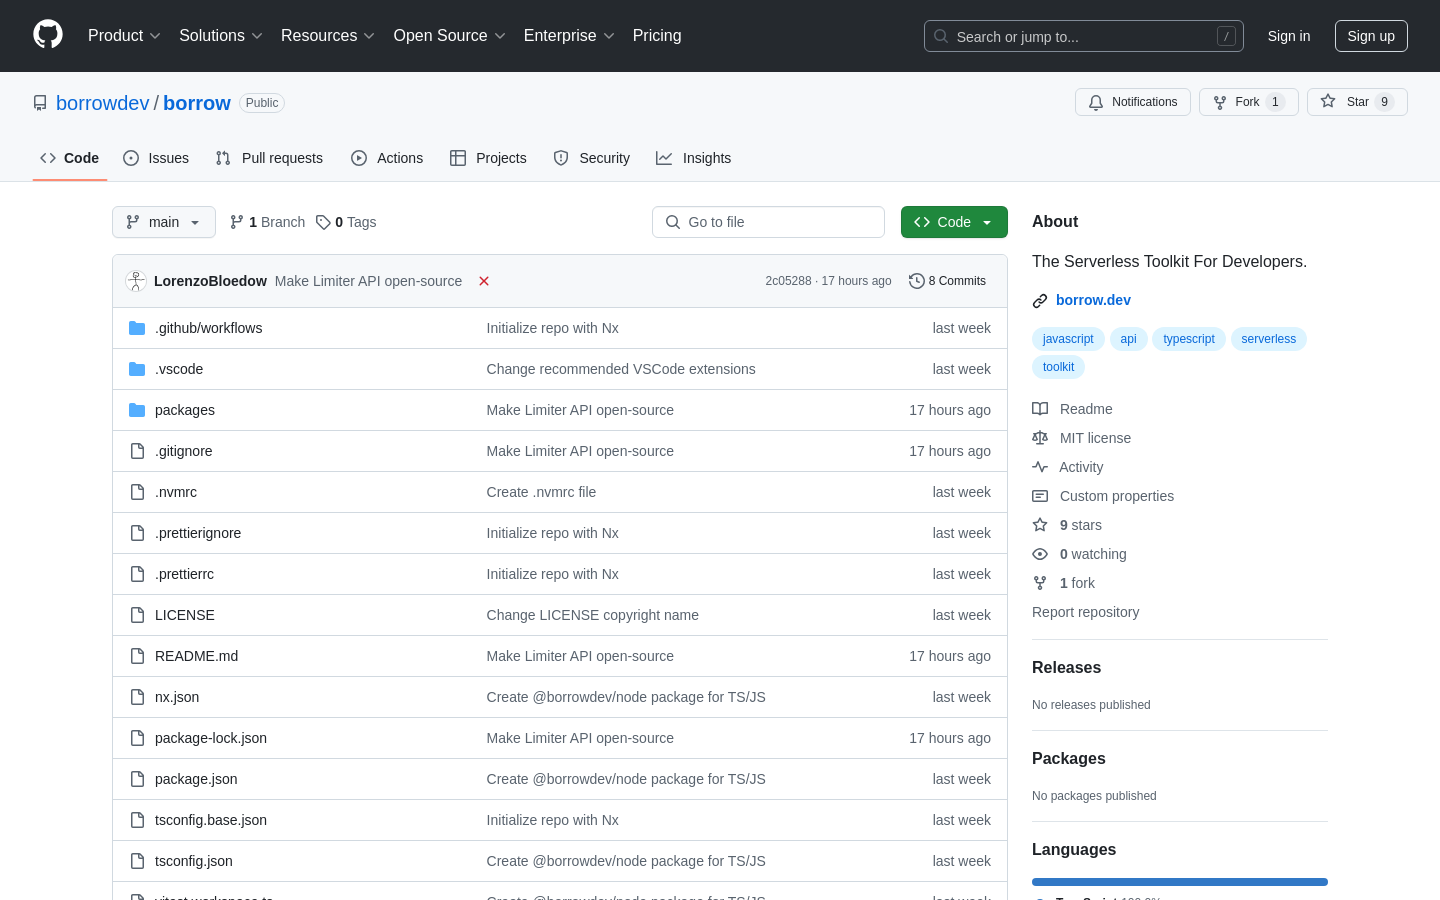Select the toolkit topic tag
The width and height of the screenshot is (1440, 900).
[x=1058, y=367]
